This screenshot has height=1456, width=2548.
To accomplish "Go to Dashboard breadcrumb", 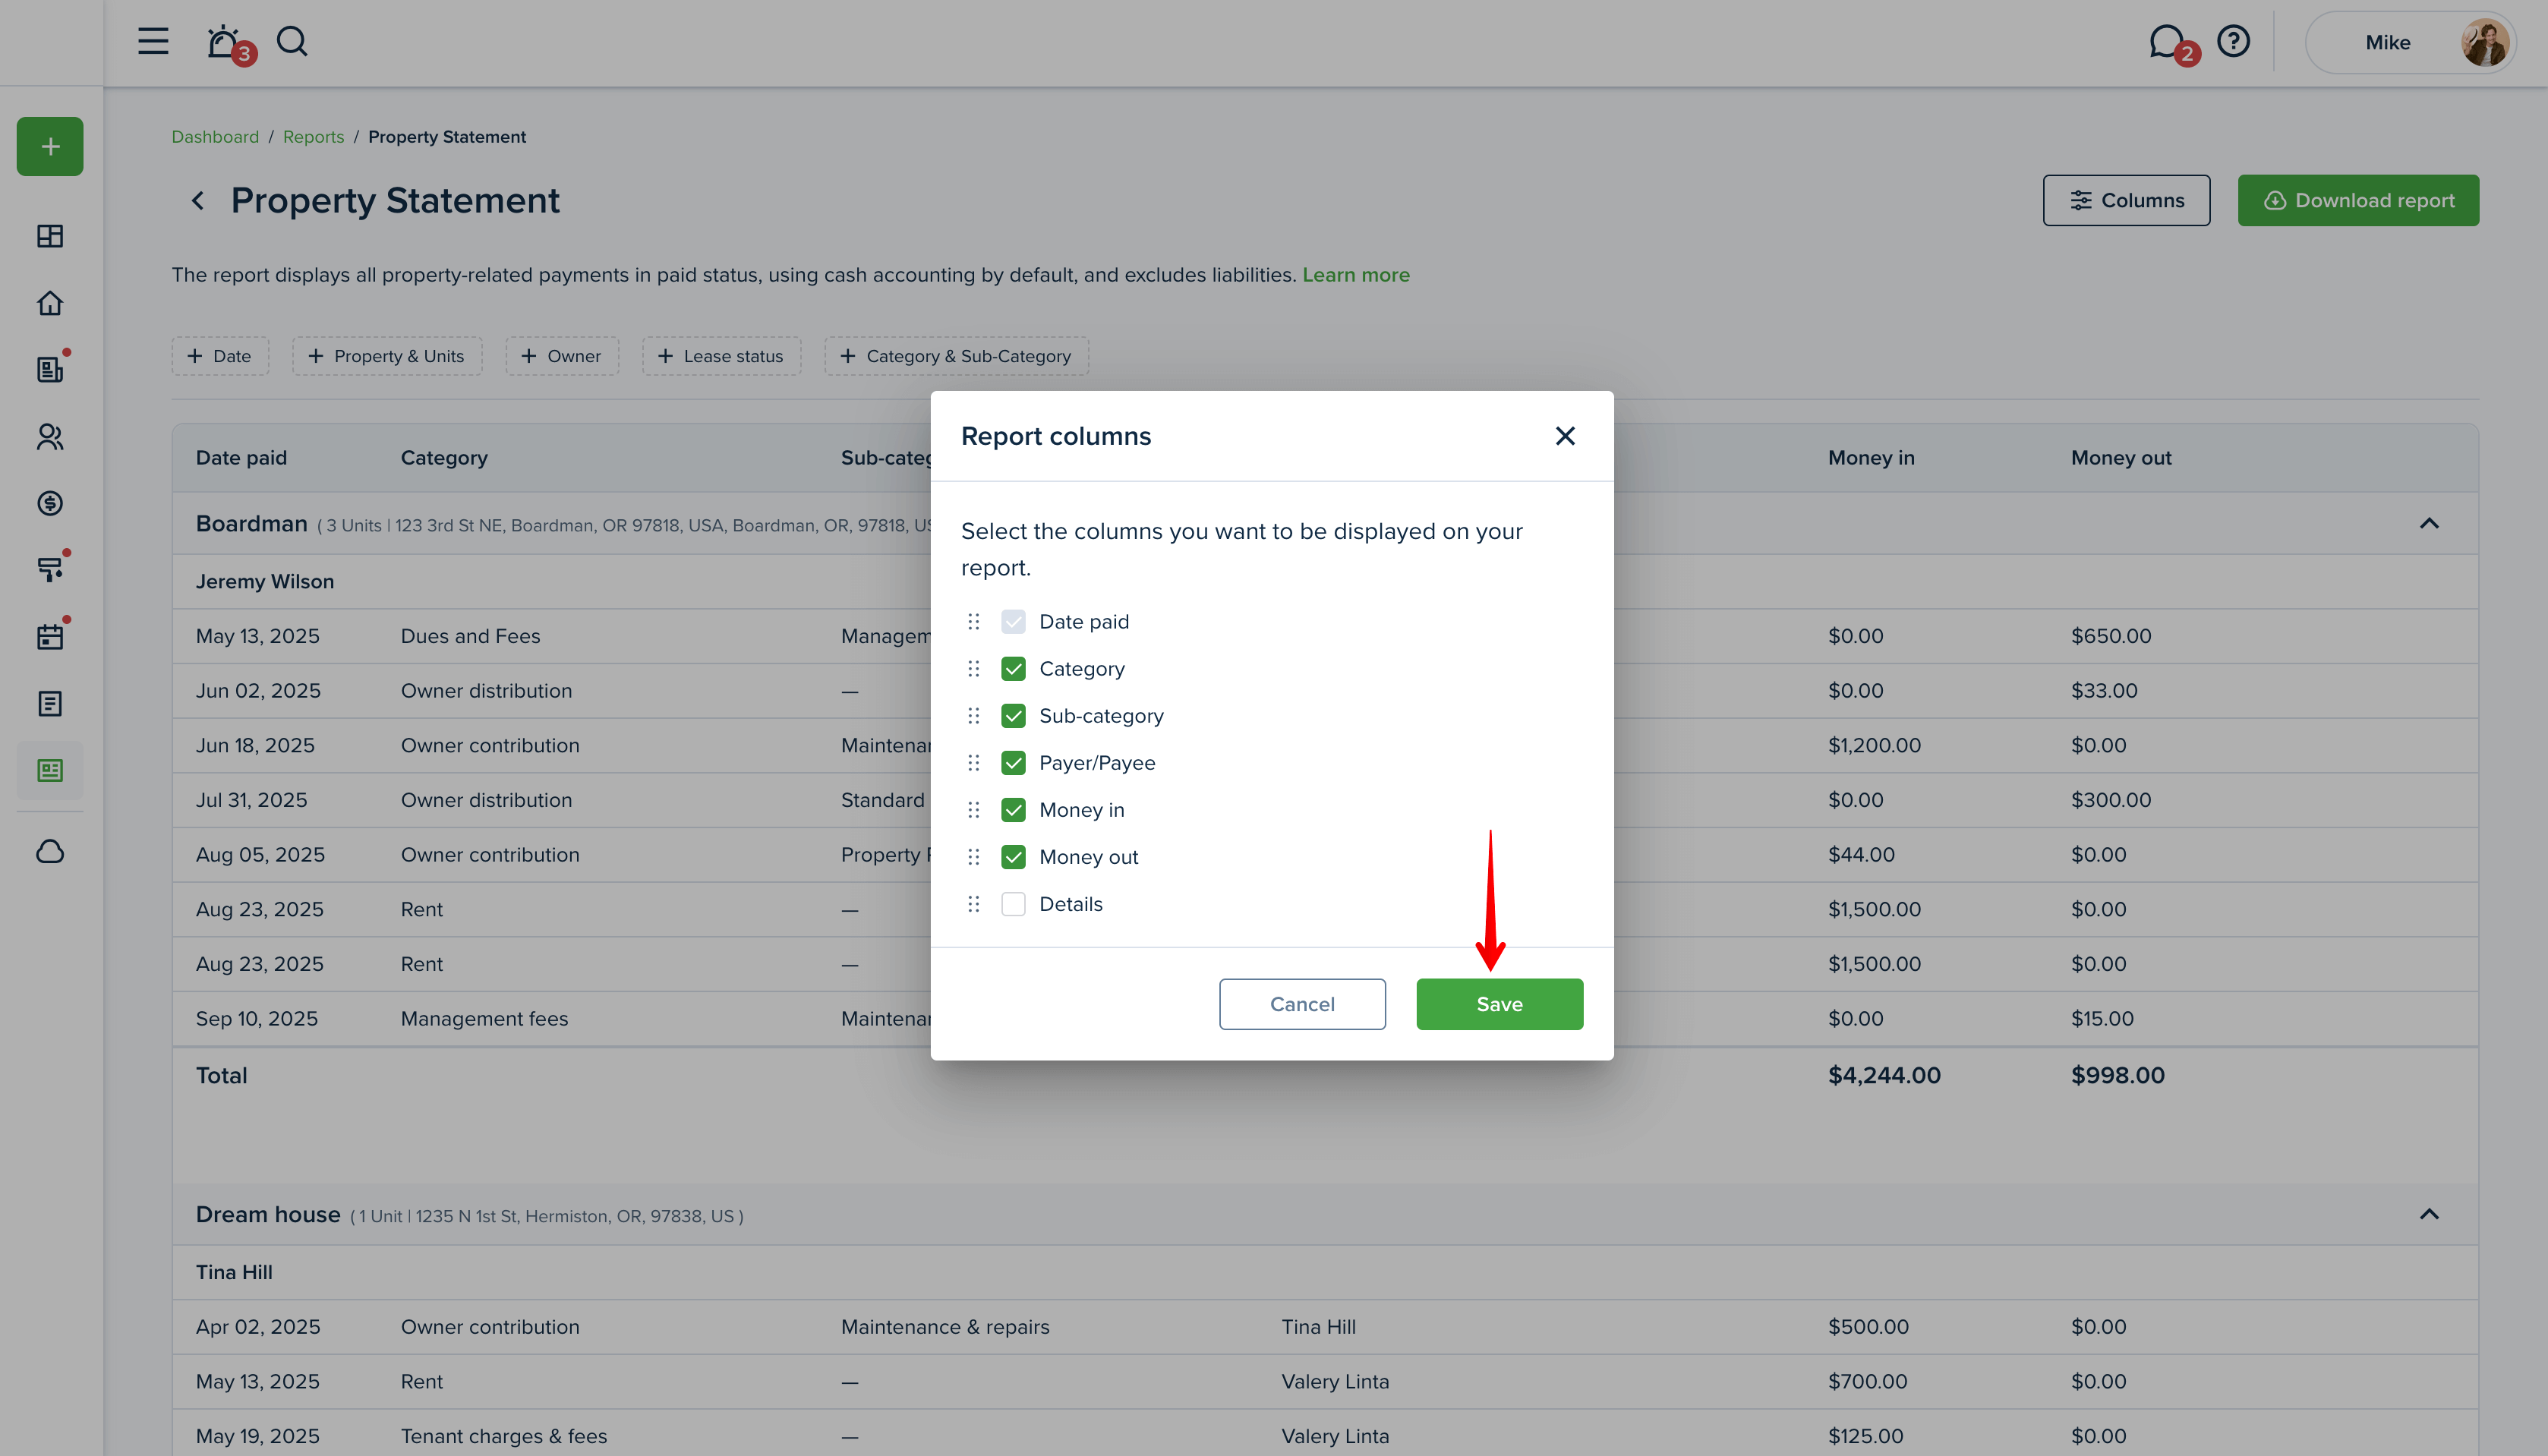I will tap(215, 137).
